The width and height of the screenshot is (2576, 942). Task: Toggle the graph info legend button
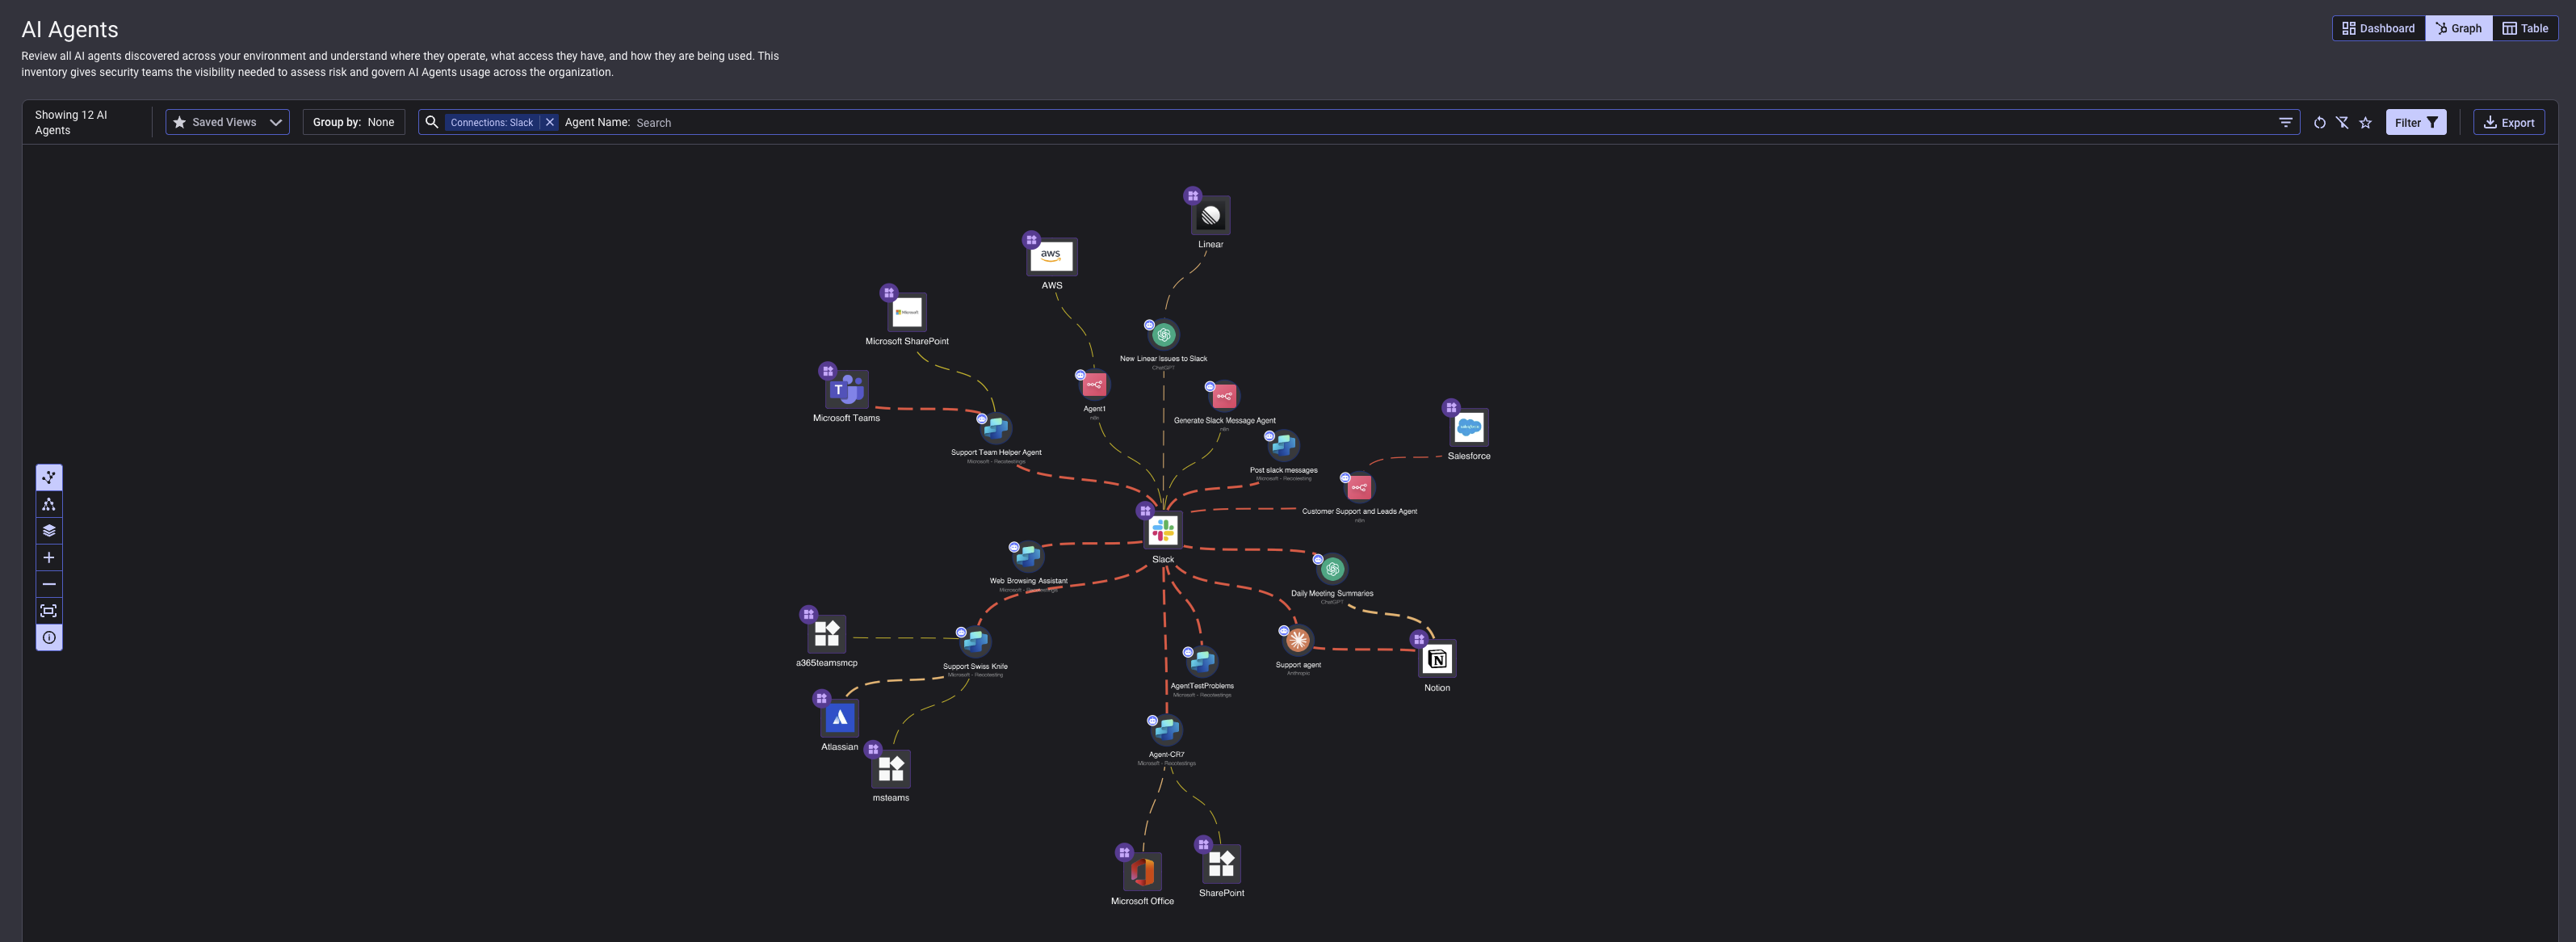coord(48,637)
